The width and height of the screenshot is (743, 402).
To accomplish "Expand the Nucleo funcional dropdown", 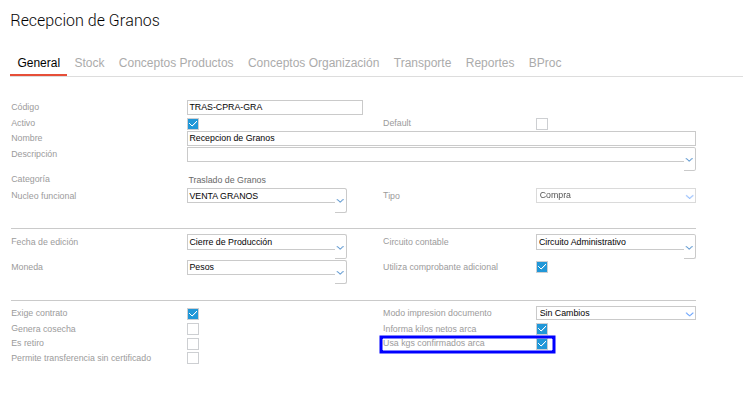I will coord(340,201).
